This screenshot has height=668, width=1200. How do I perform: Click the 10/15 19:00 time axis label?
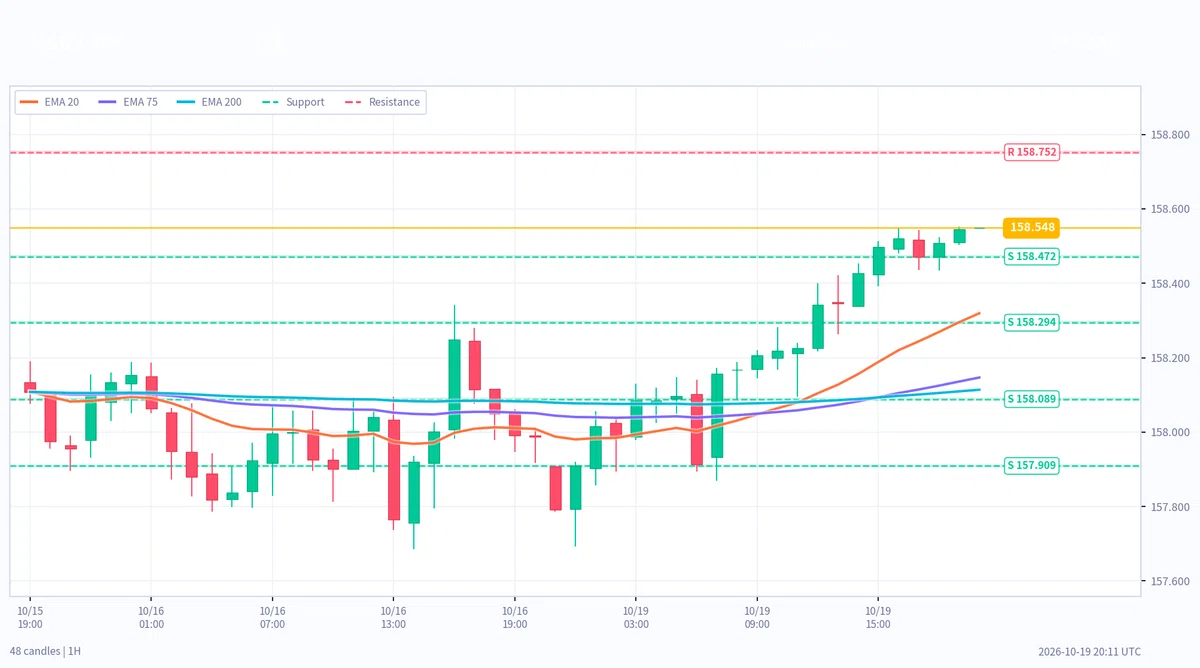point(30,617)
